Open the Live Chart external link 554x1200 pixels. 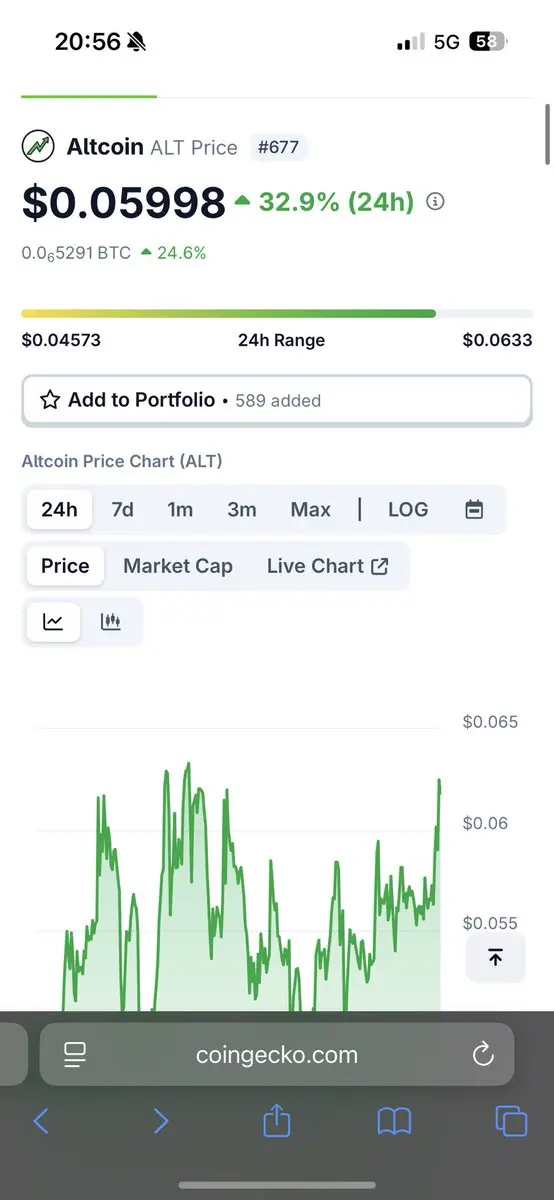click(x=328, y=566)
